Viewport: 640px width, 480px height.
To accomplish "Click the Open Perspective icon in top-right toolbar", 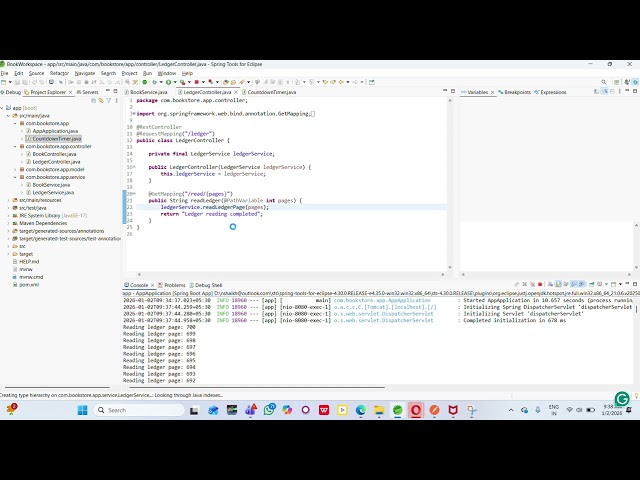I will [x=617, y=82].
